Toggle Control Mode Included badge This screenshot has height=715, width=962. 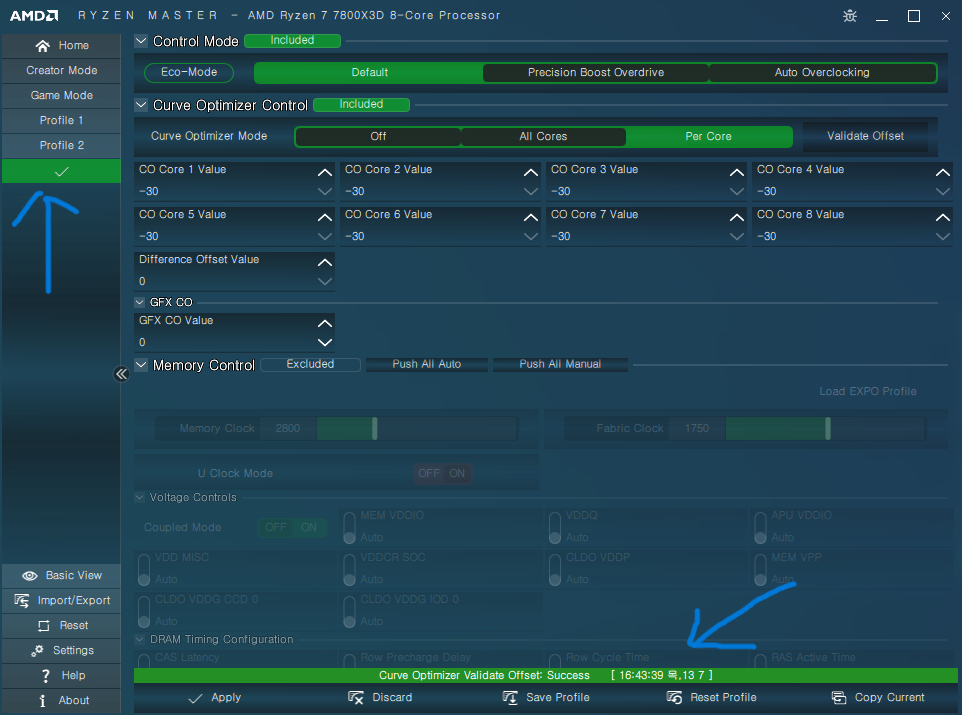(292, 41)
